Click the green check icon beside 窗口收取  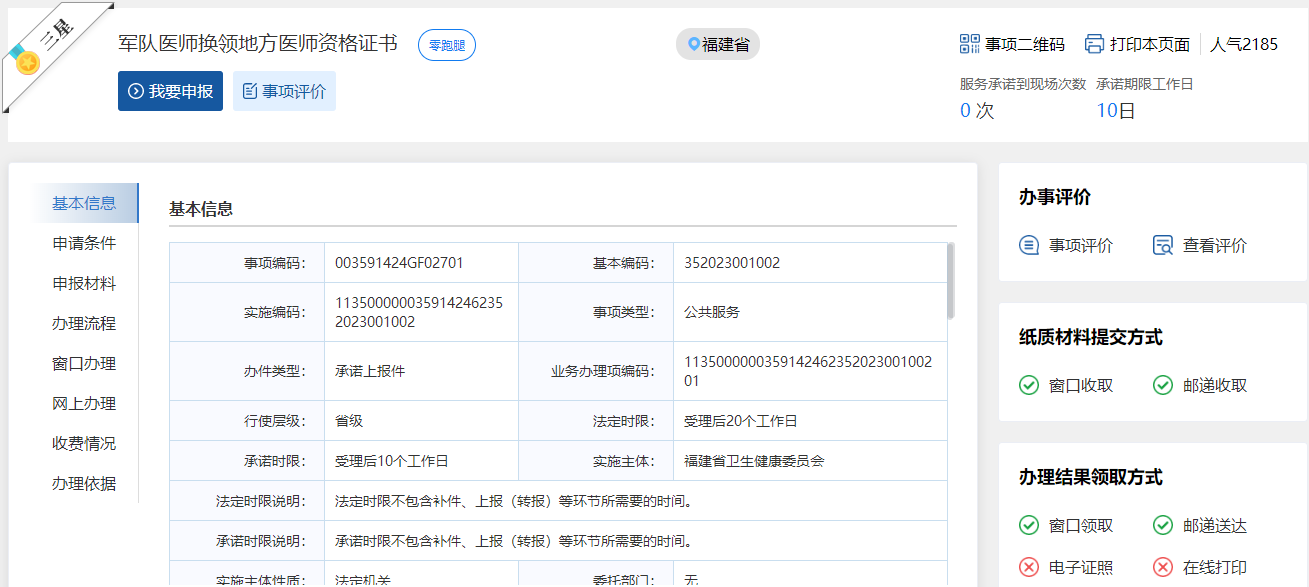1029,385
